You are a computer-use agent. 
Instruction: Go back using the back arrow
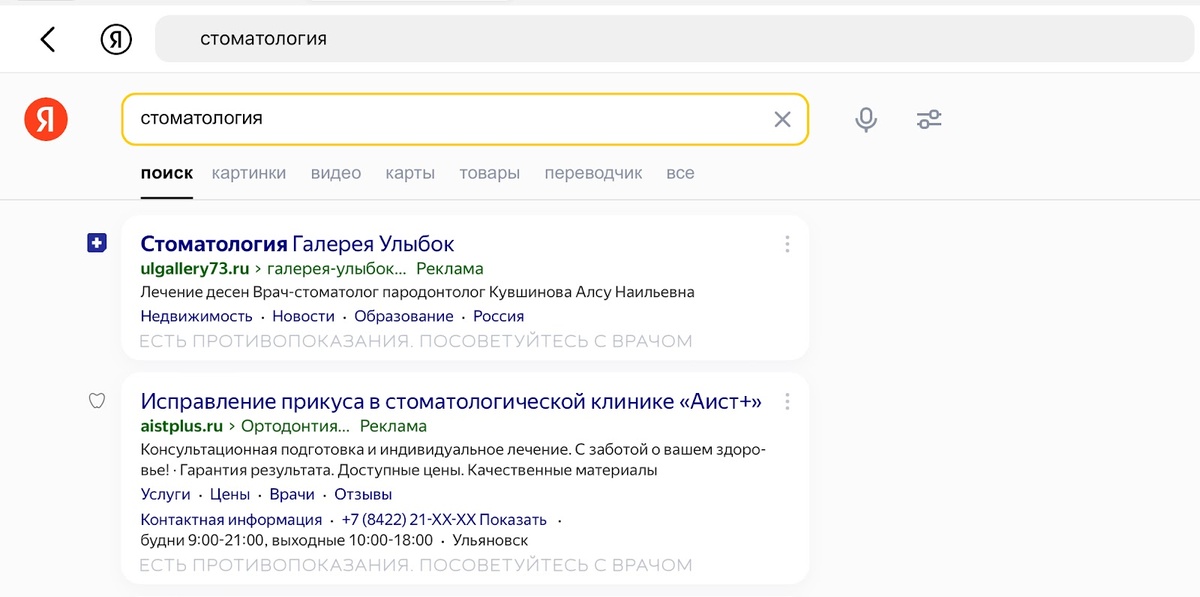(48, 39)
